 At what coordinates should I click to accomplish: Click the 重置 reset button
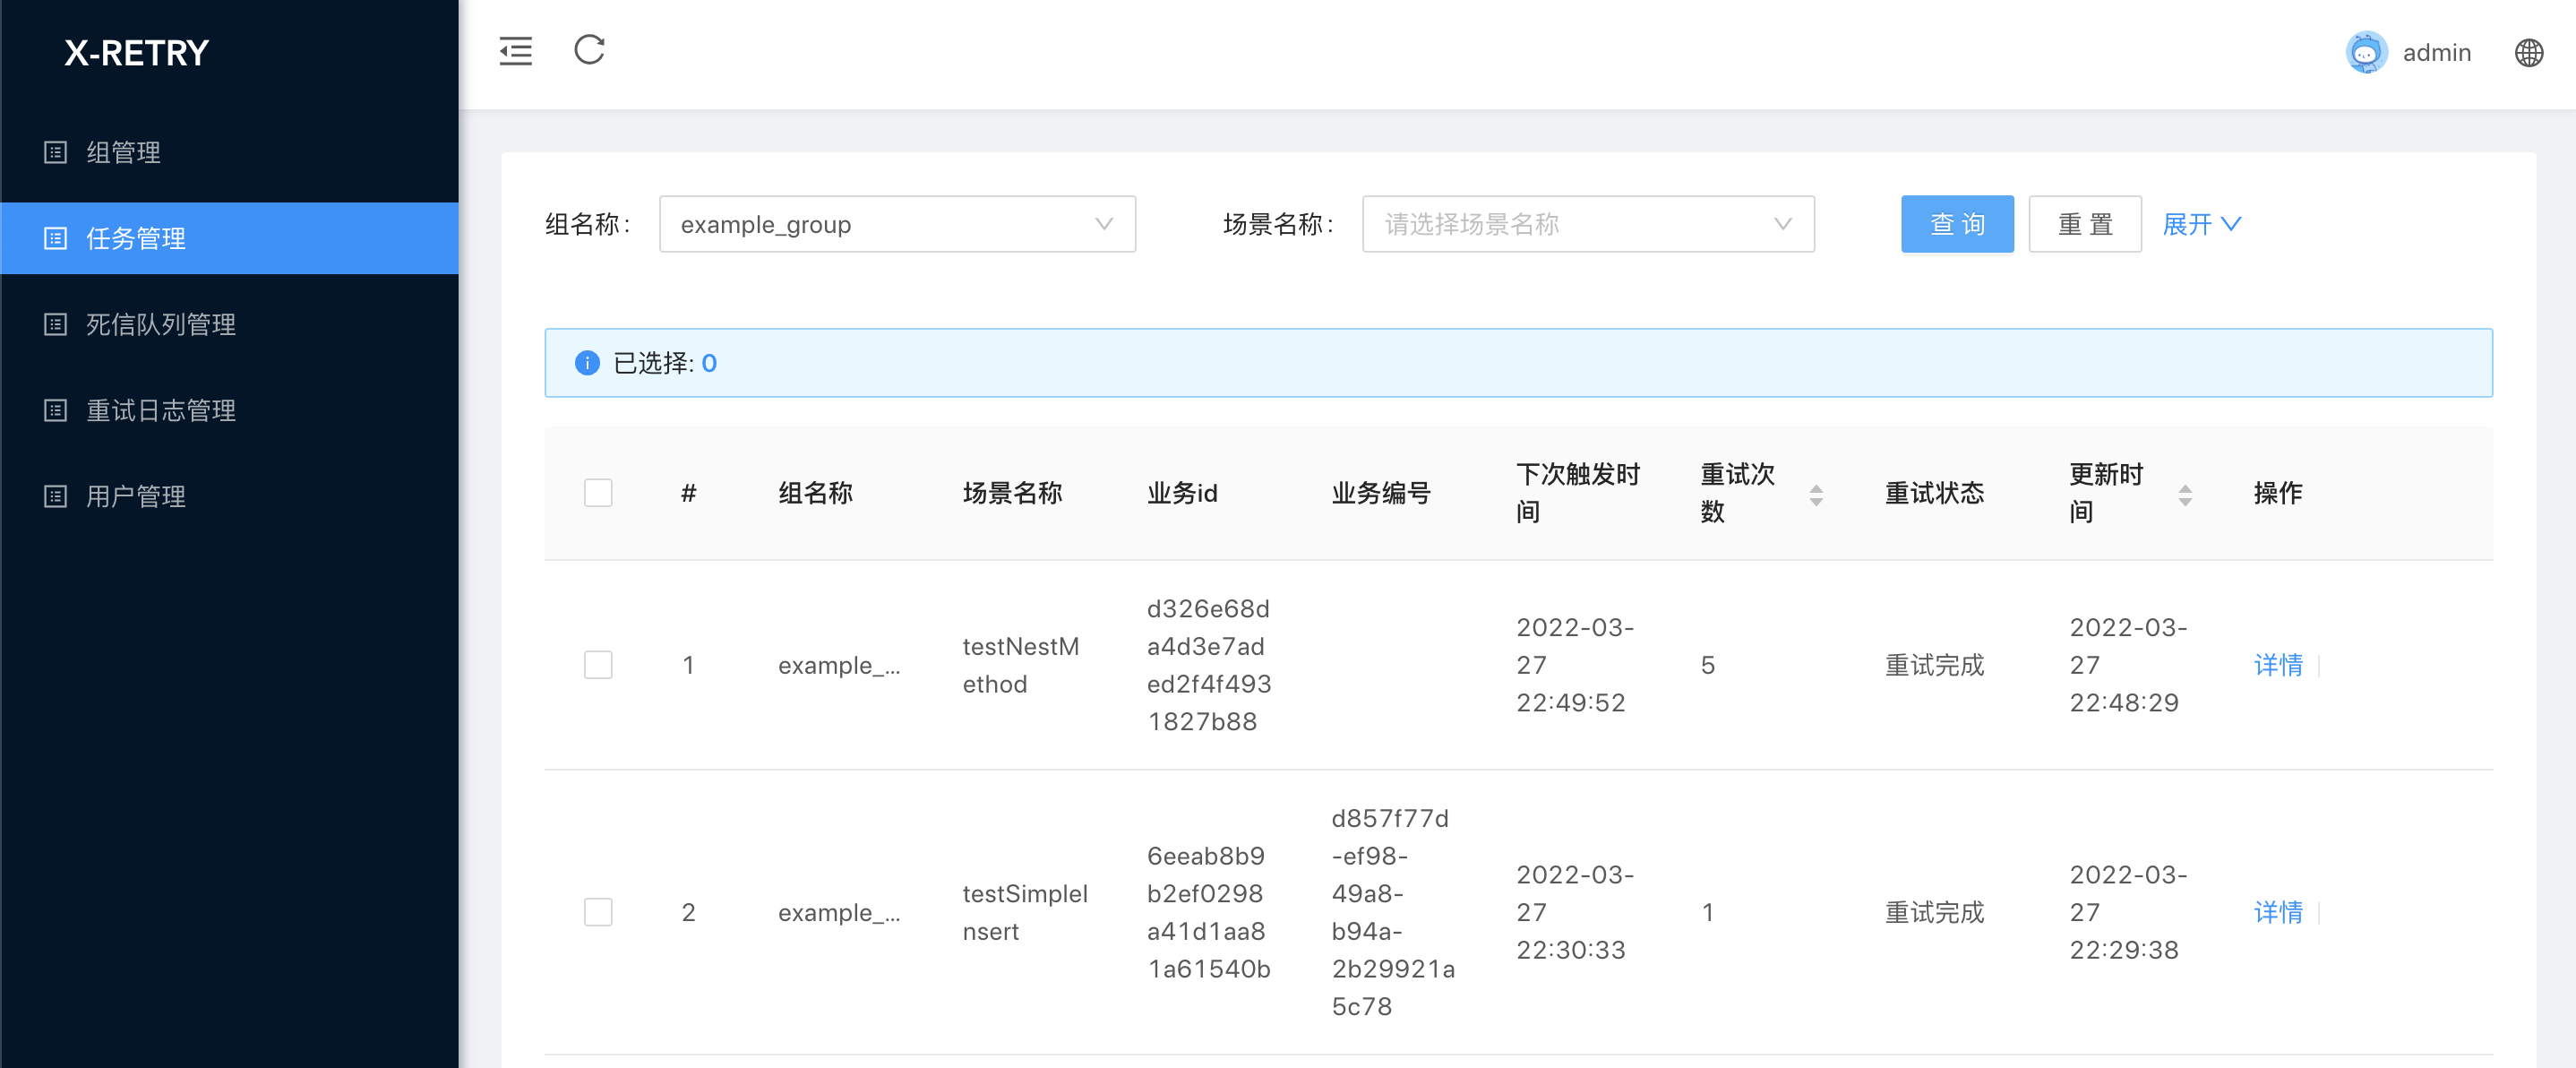(x=2084, y=224)
